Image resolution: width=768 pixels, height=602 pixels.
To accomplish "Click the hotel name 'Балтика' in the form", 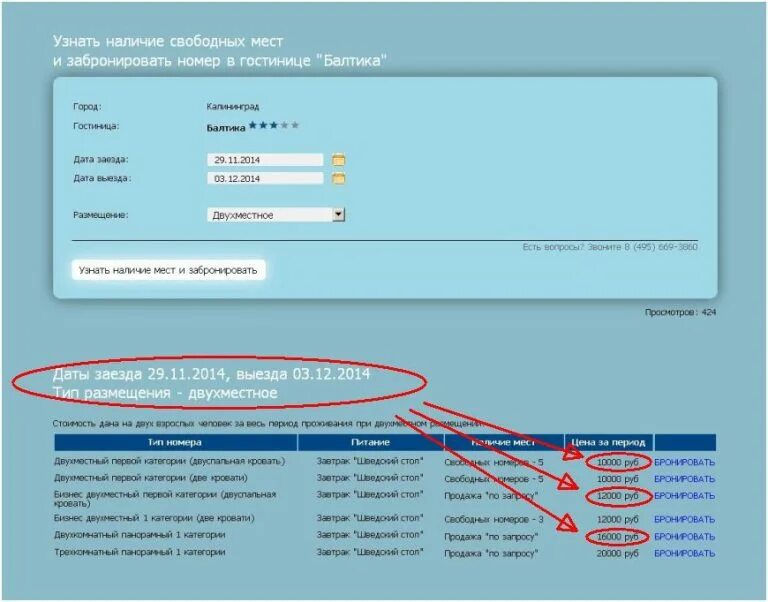I will tap(226, 128).
